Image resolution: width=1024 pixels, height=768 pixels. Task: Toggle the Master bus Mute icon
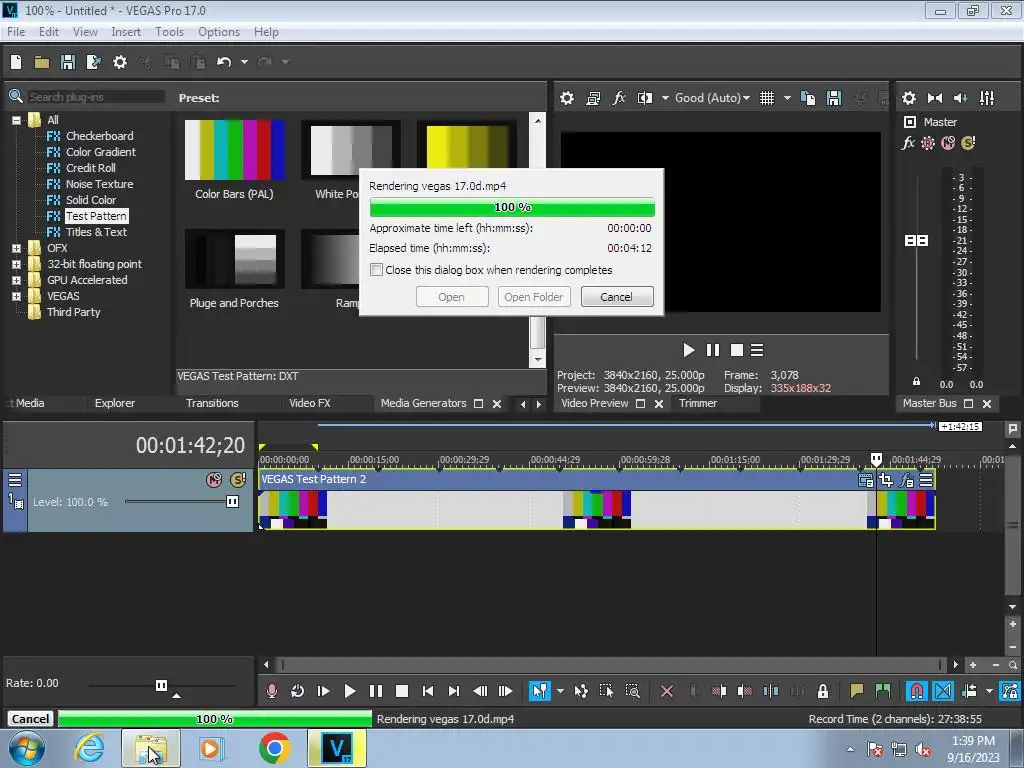[948, 143]
